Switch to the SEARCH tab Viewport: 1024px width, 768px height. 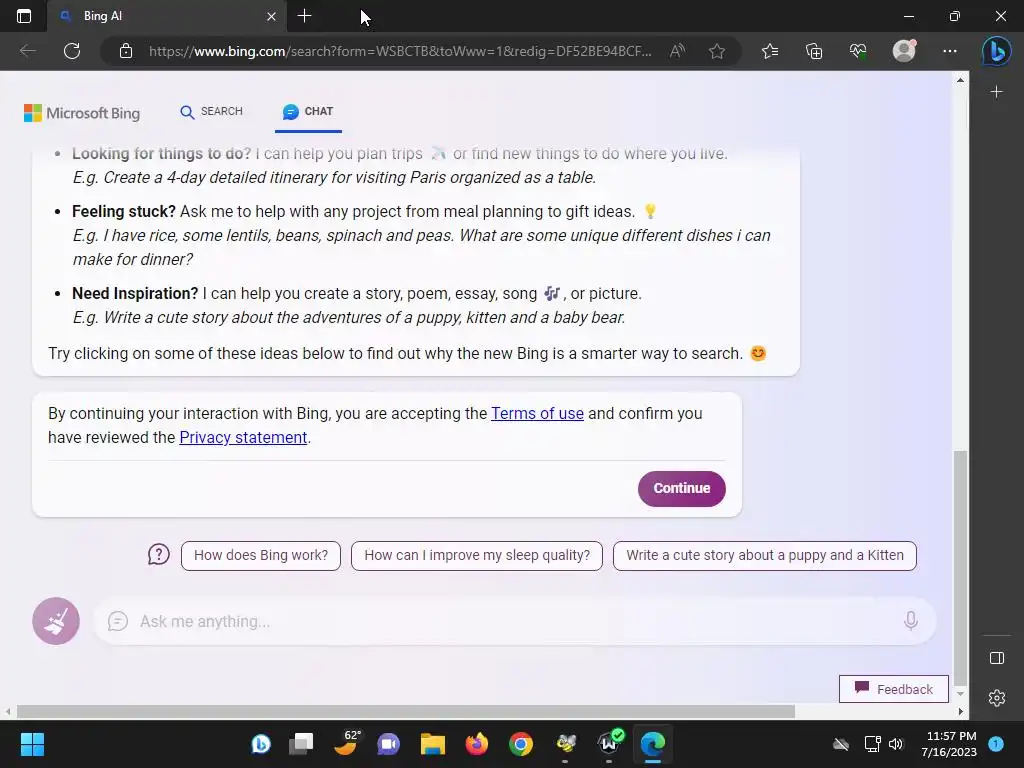(x=211, y=112)
